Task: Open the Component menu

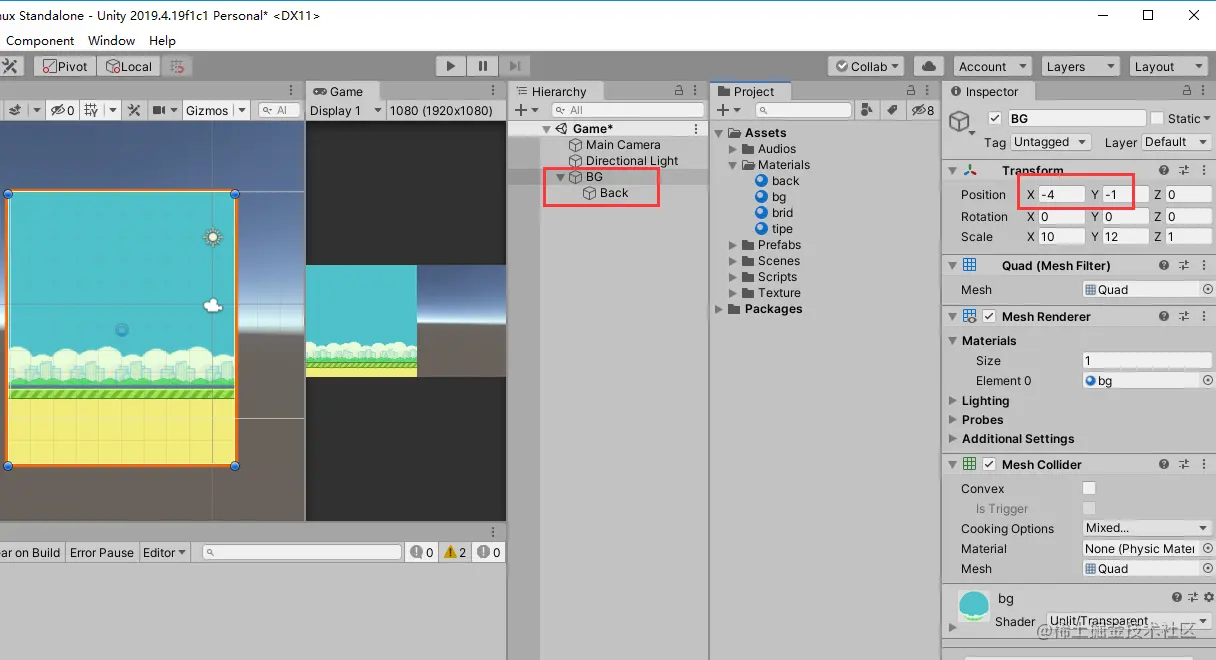Action: [x=40, y=40]
